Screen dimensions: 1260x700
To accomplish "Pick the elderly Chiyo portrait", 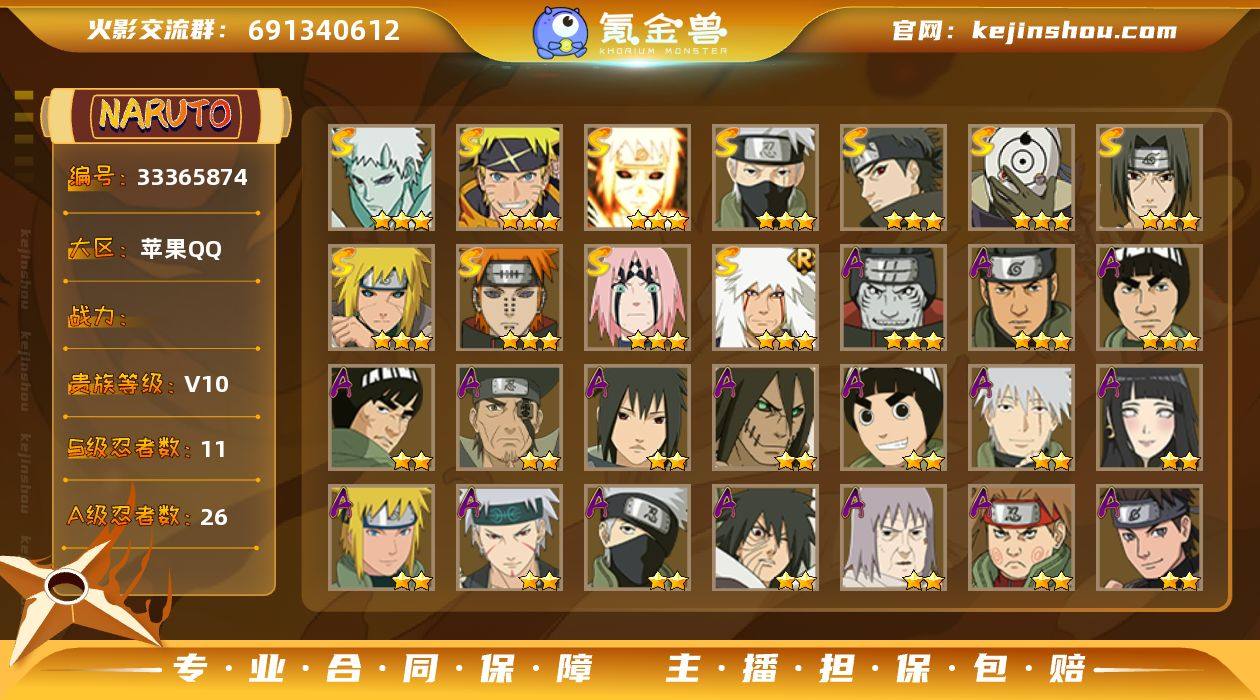I will (893, 537).
